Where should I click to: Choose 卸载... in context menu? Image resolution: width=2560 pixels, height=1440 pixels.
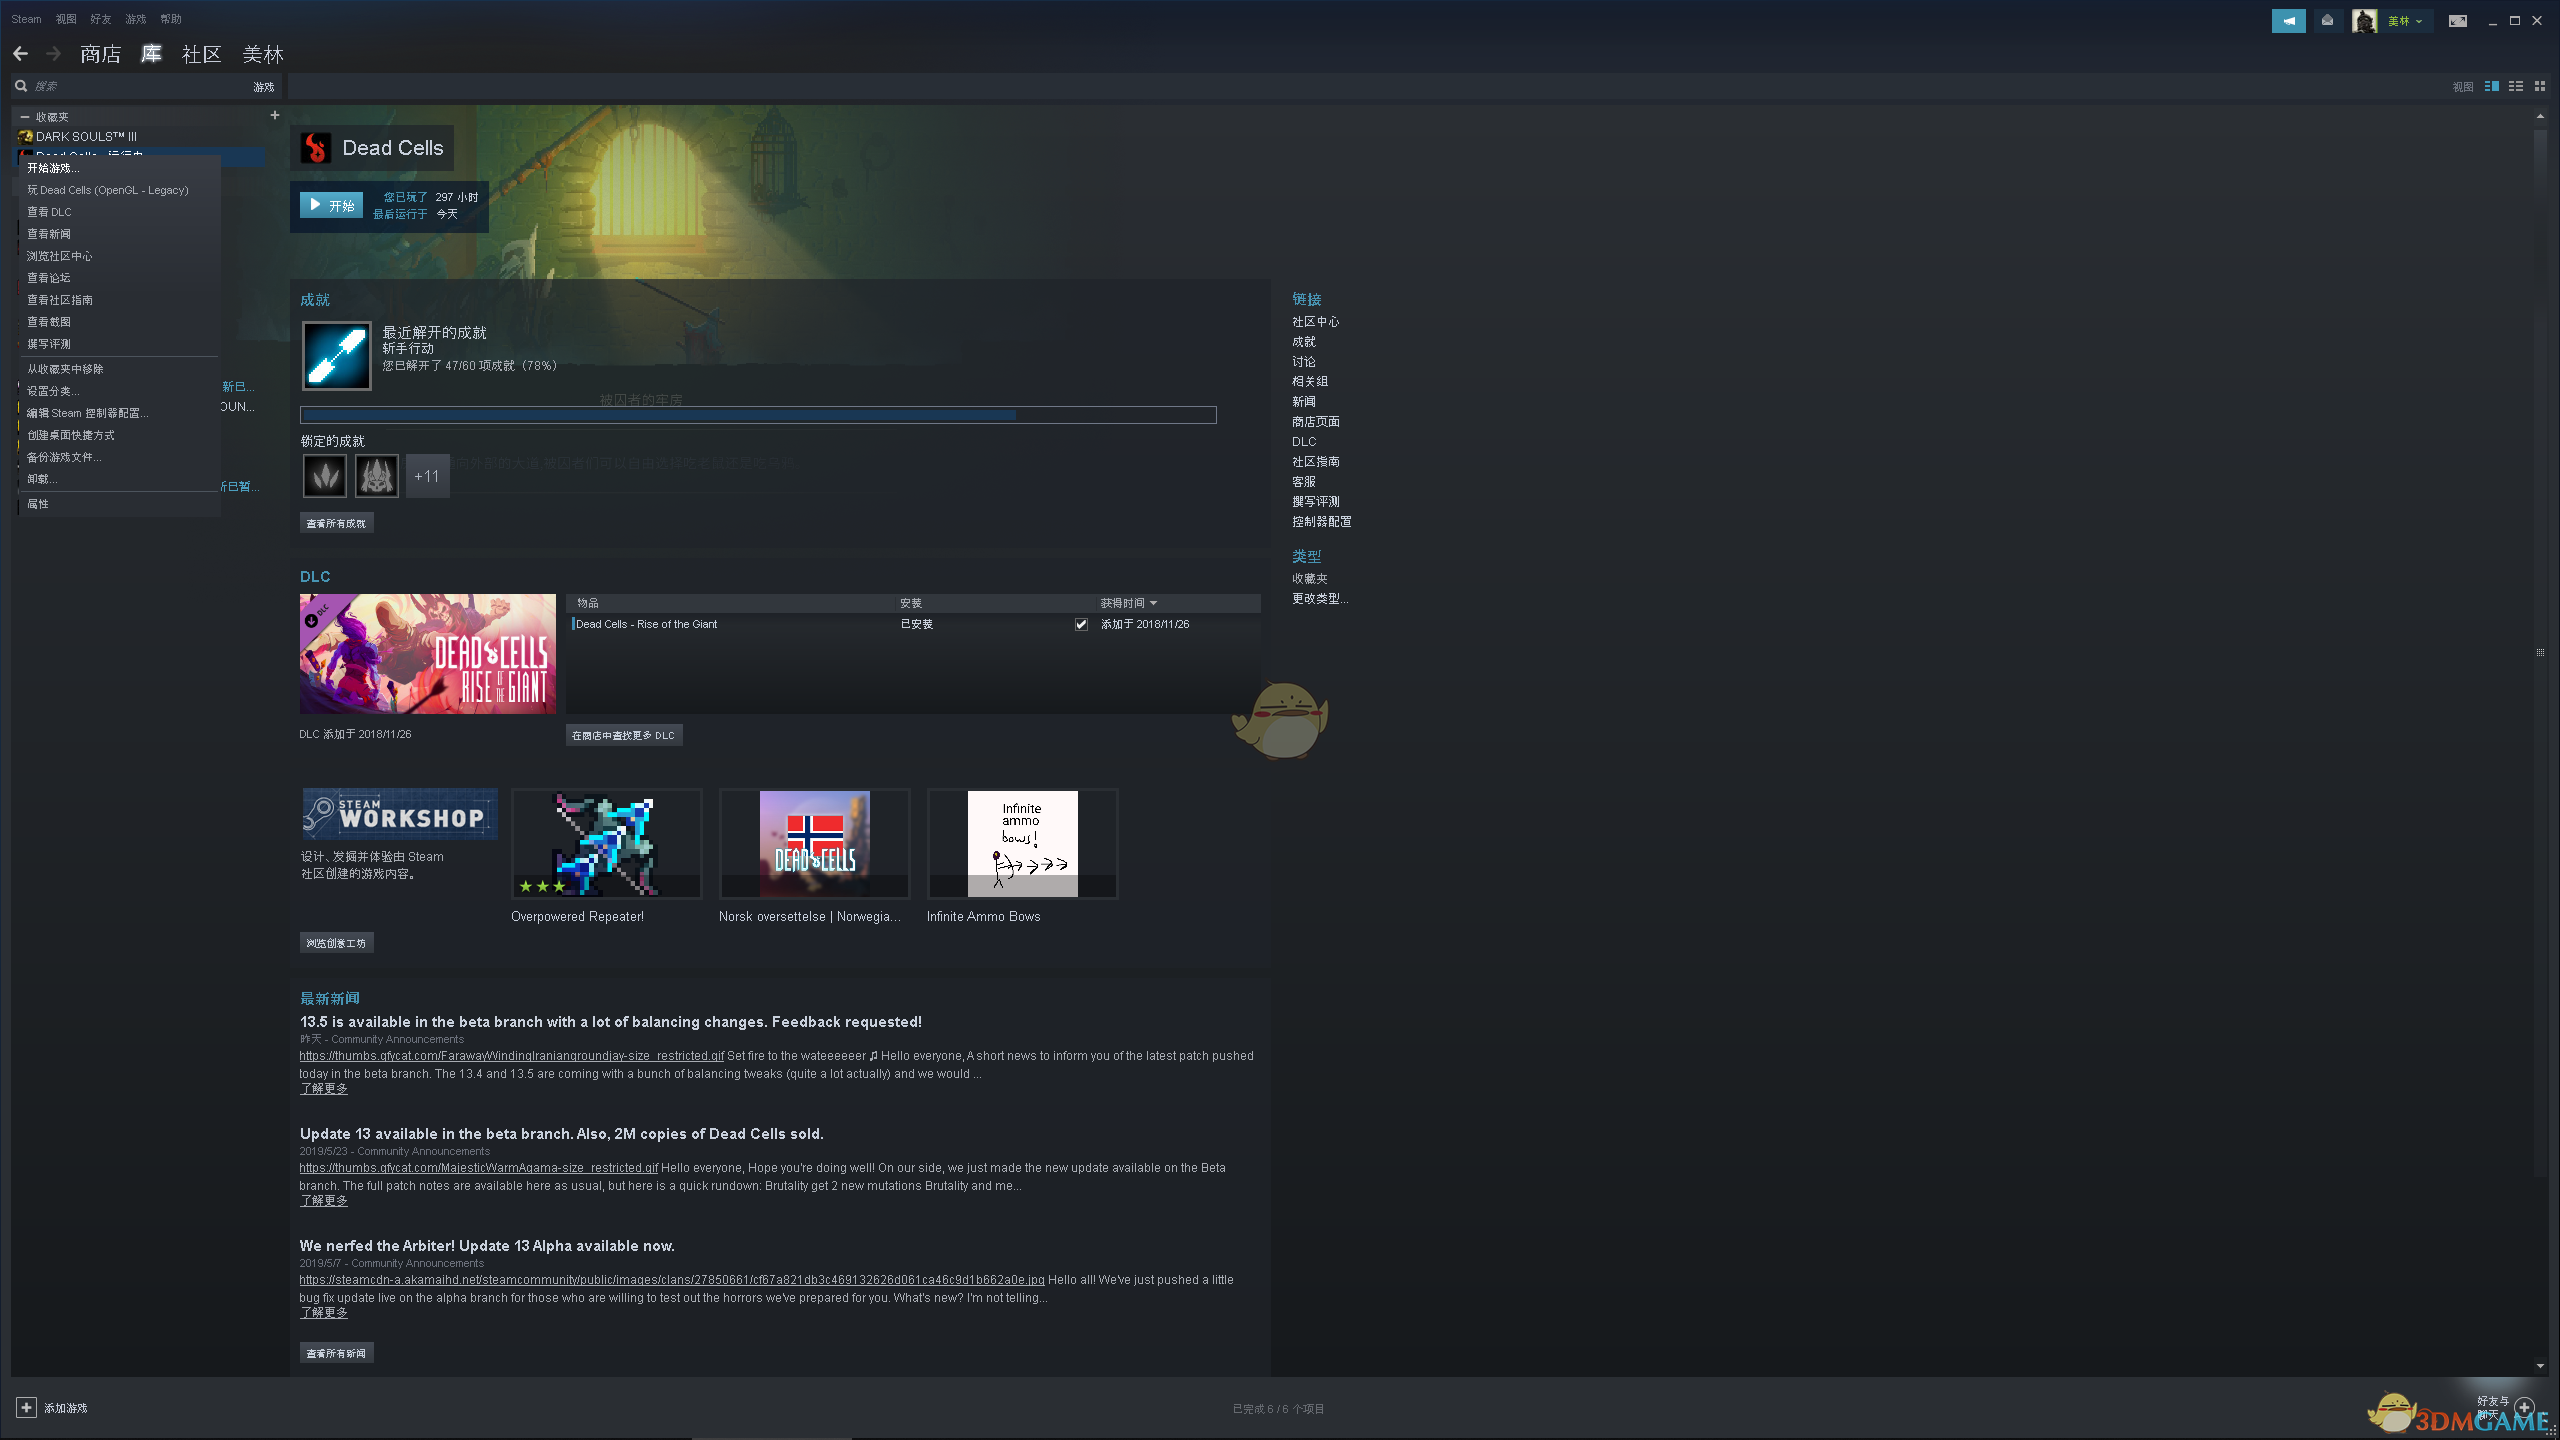(x=42, y=479)
